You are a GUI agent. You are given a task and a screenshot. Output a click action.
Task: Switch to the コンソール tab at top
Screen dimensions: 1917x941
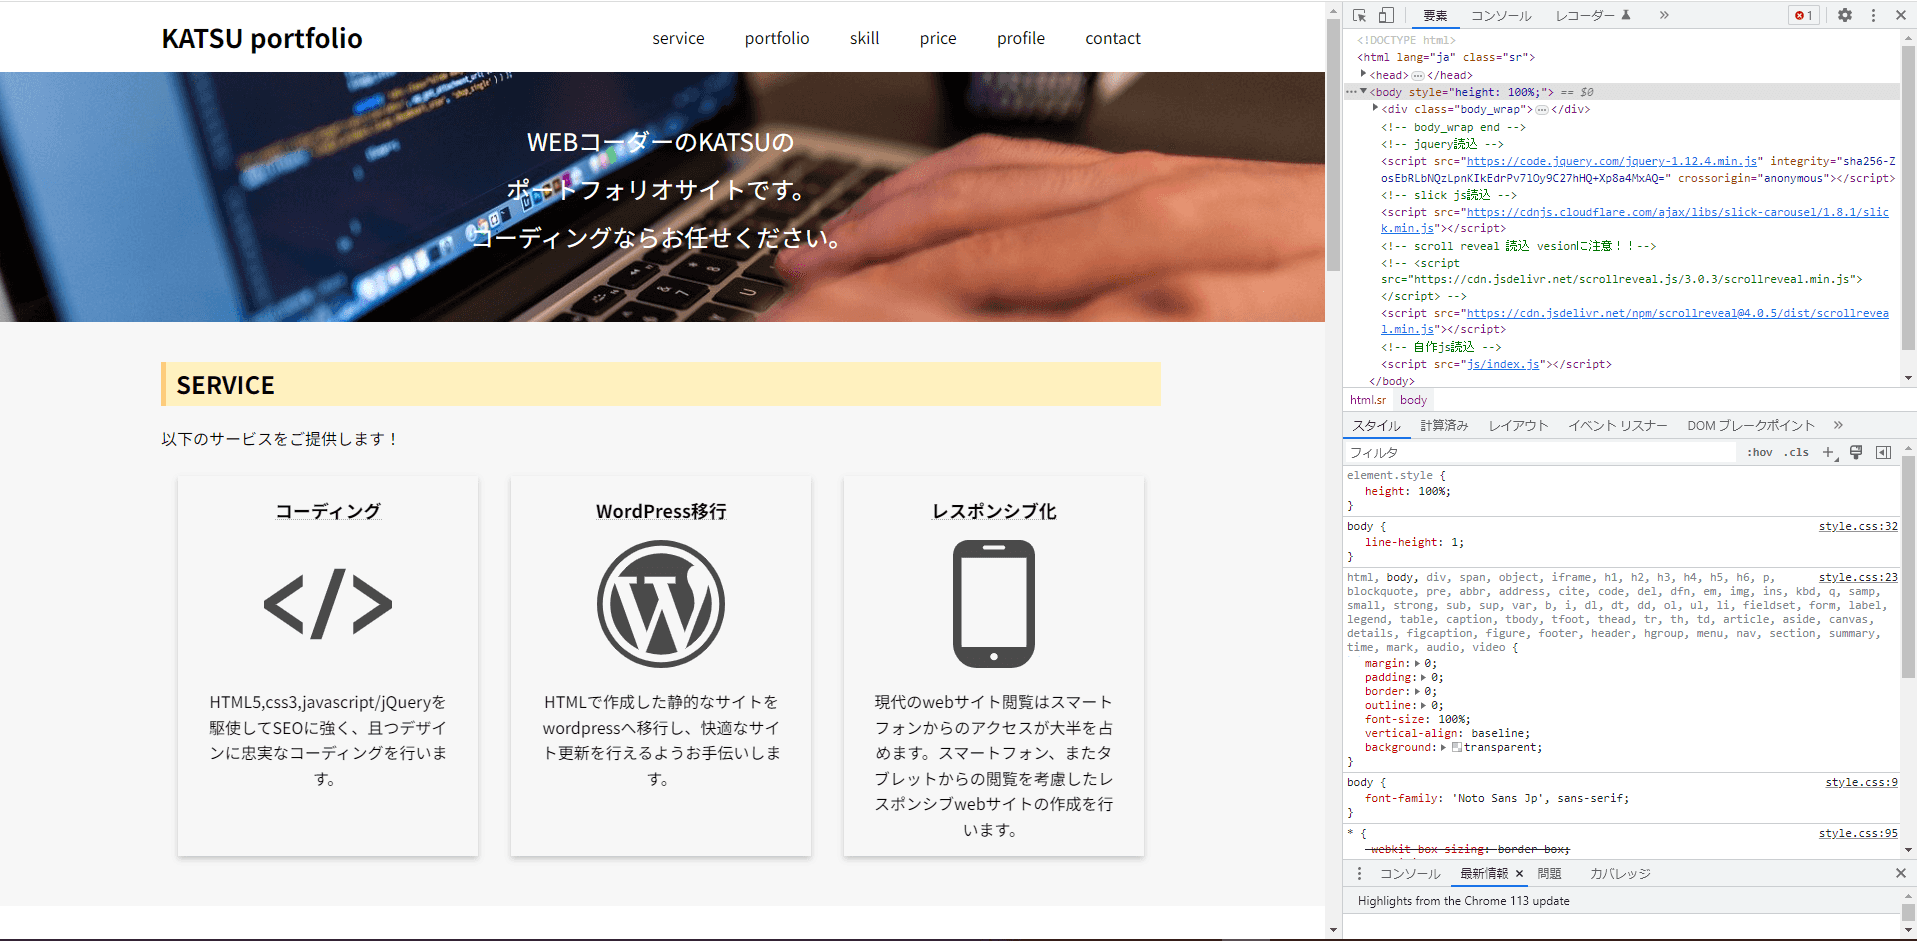[1501, 16]
